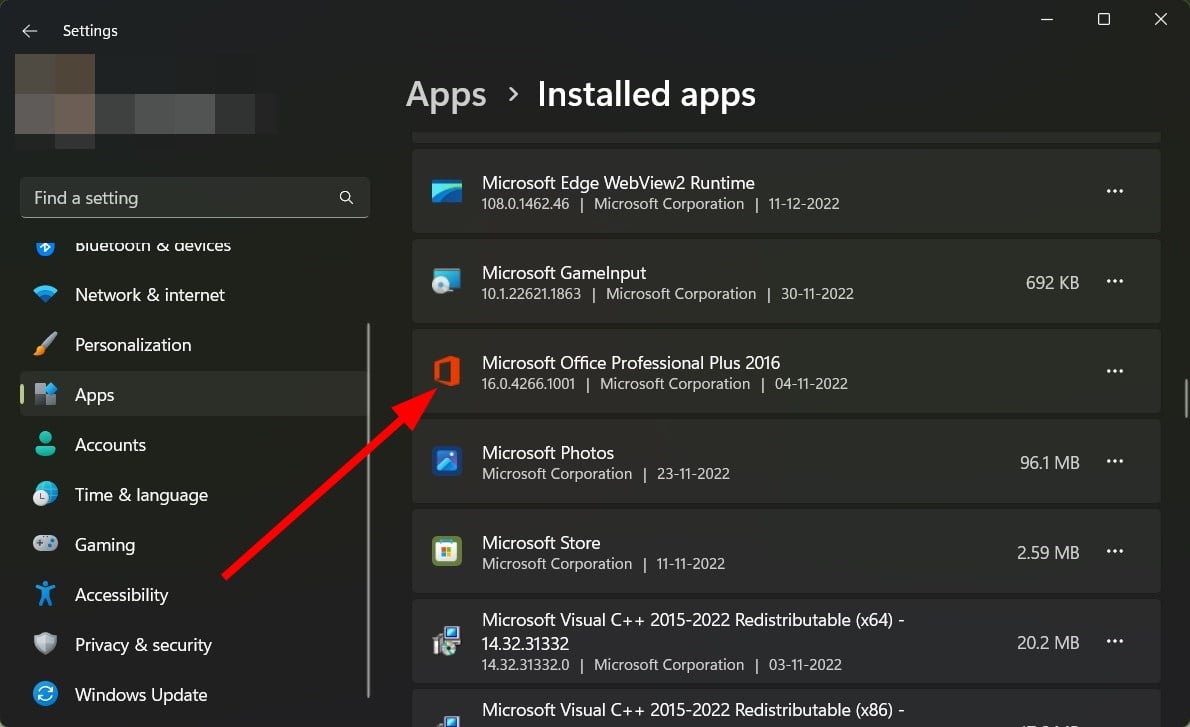Click the Find a setting search box
Screen dimensions: 1190x727
point(180,198)
